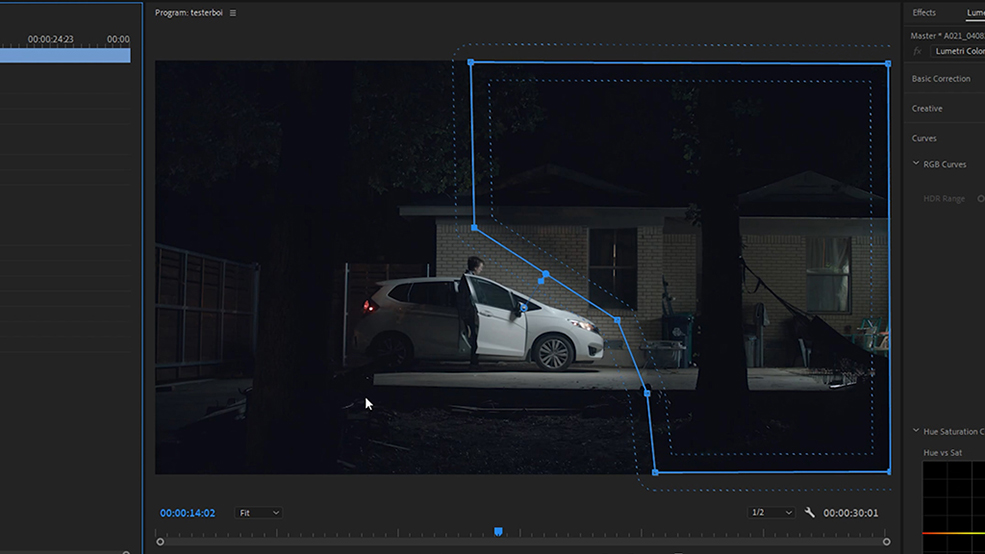Viewport: 985px width, 554px height.
Task: Open the 1/2 playback resolution dropdown
Action: [x=771, y=513]
